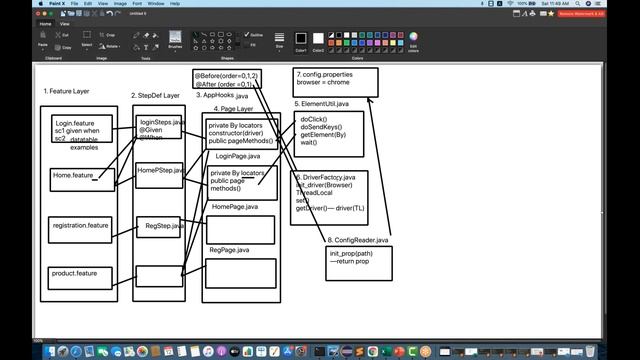Choose the diagonal line shape
This screenshot has width=640, height=360.
[x=196, y=35]
